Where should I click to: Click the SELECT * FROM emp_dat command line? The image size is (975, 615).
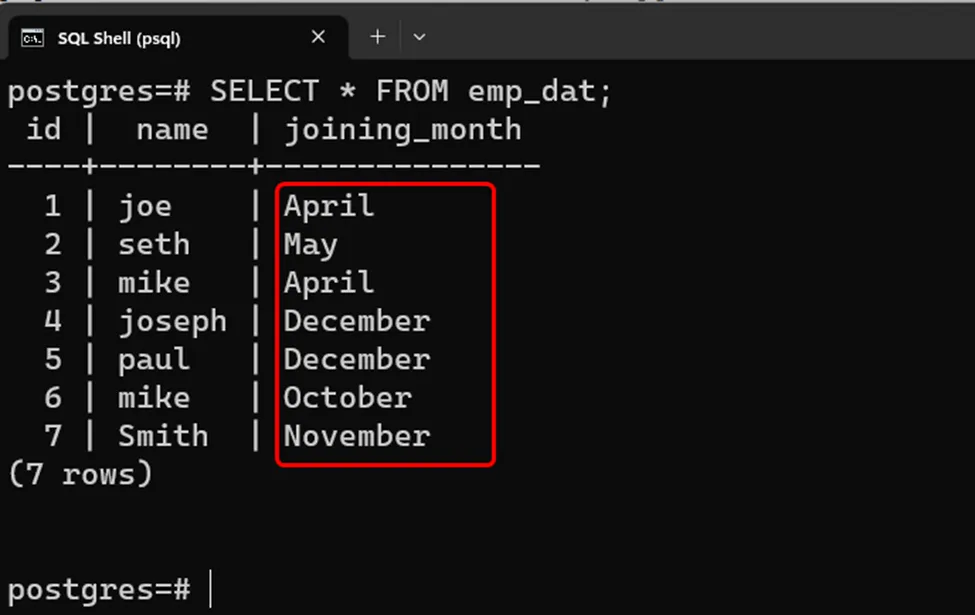click(x=310, y=91)
